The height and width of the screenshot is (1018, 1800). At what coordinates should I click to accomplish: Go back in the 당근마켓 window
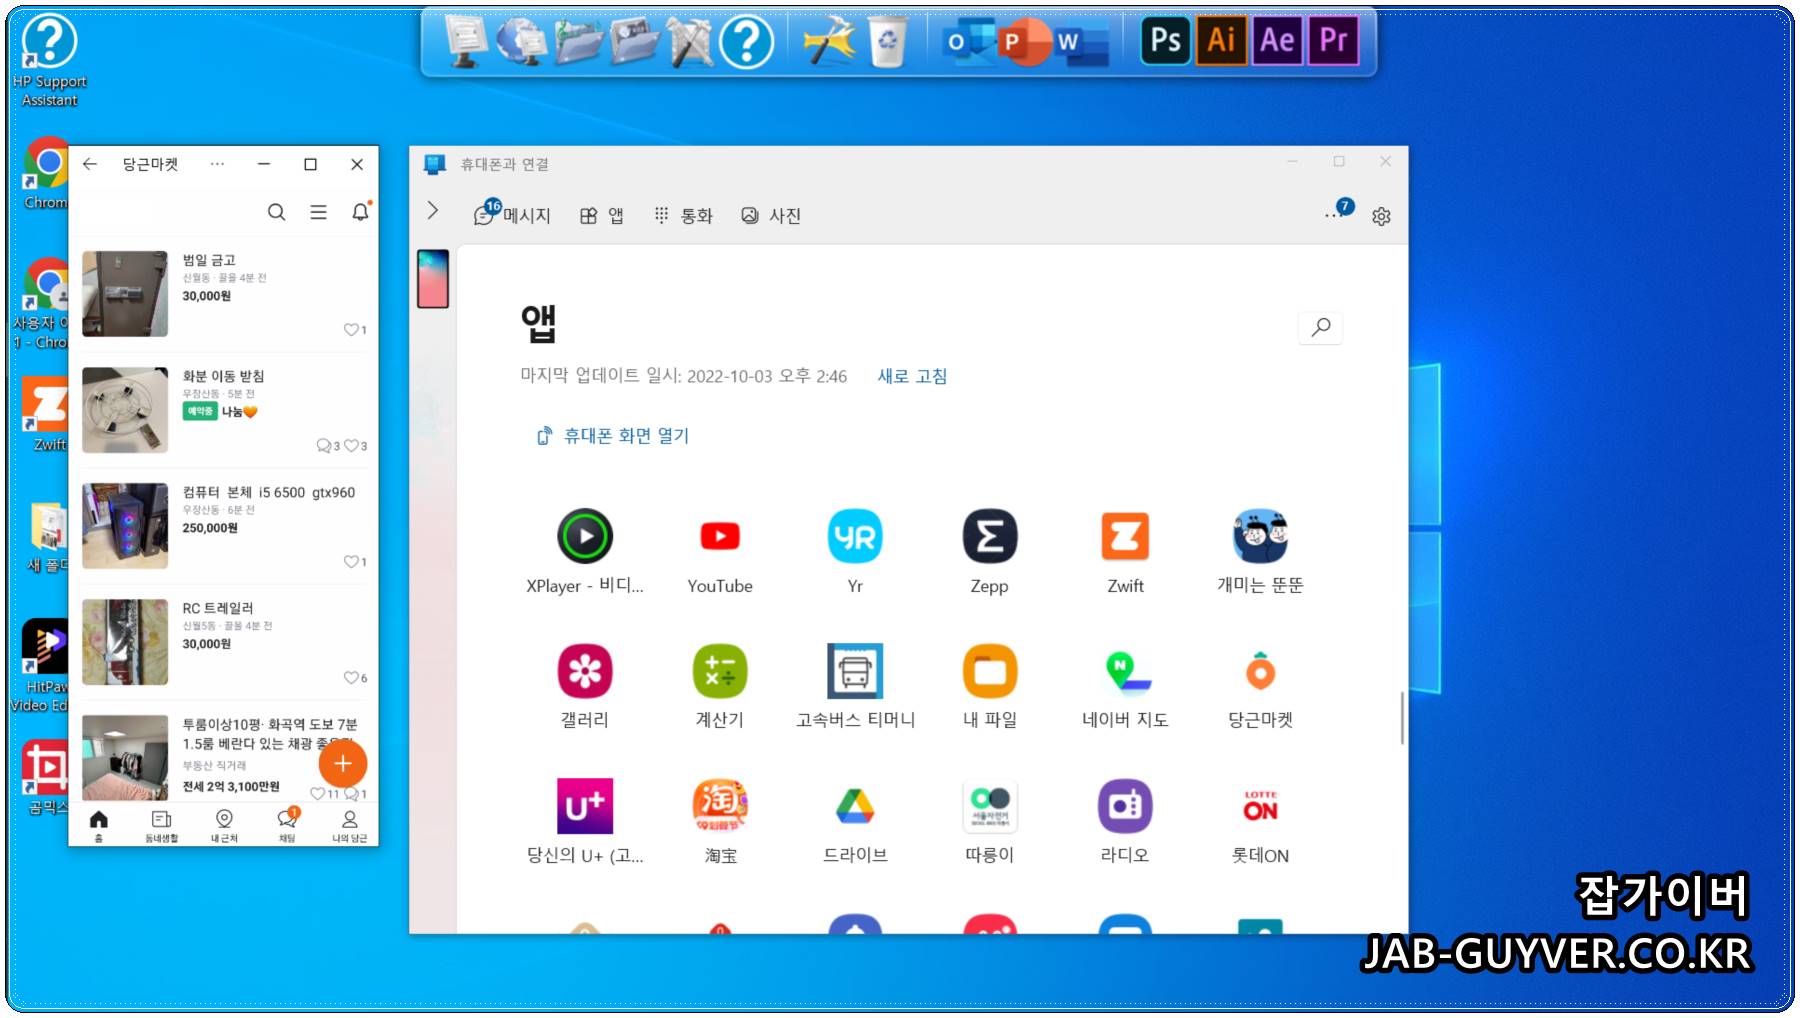90,164
